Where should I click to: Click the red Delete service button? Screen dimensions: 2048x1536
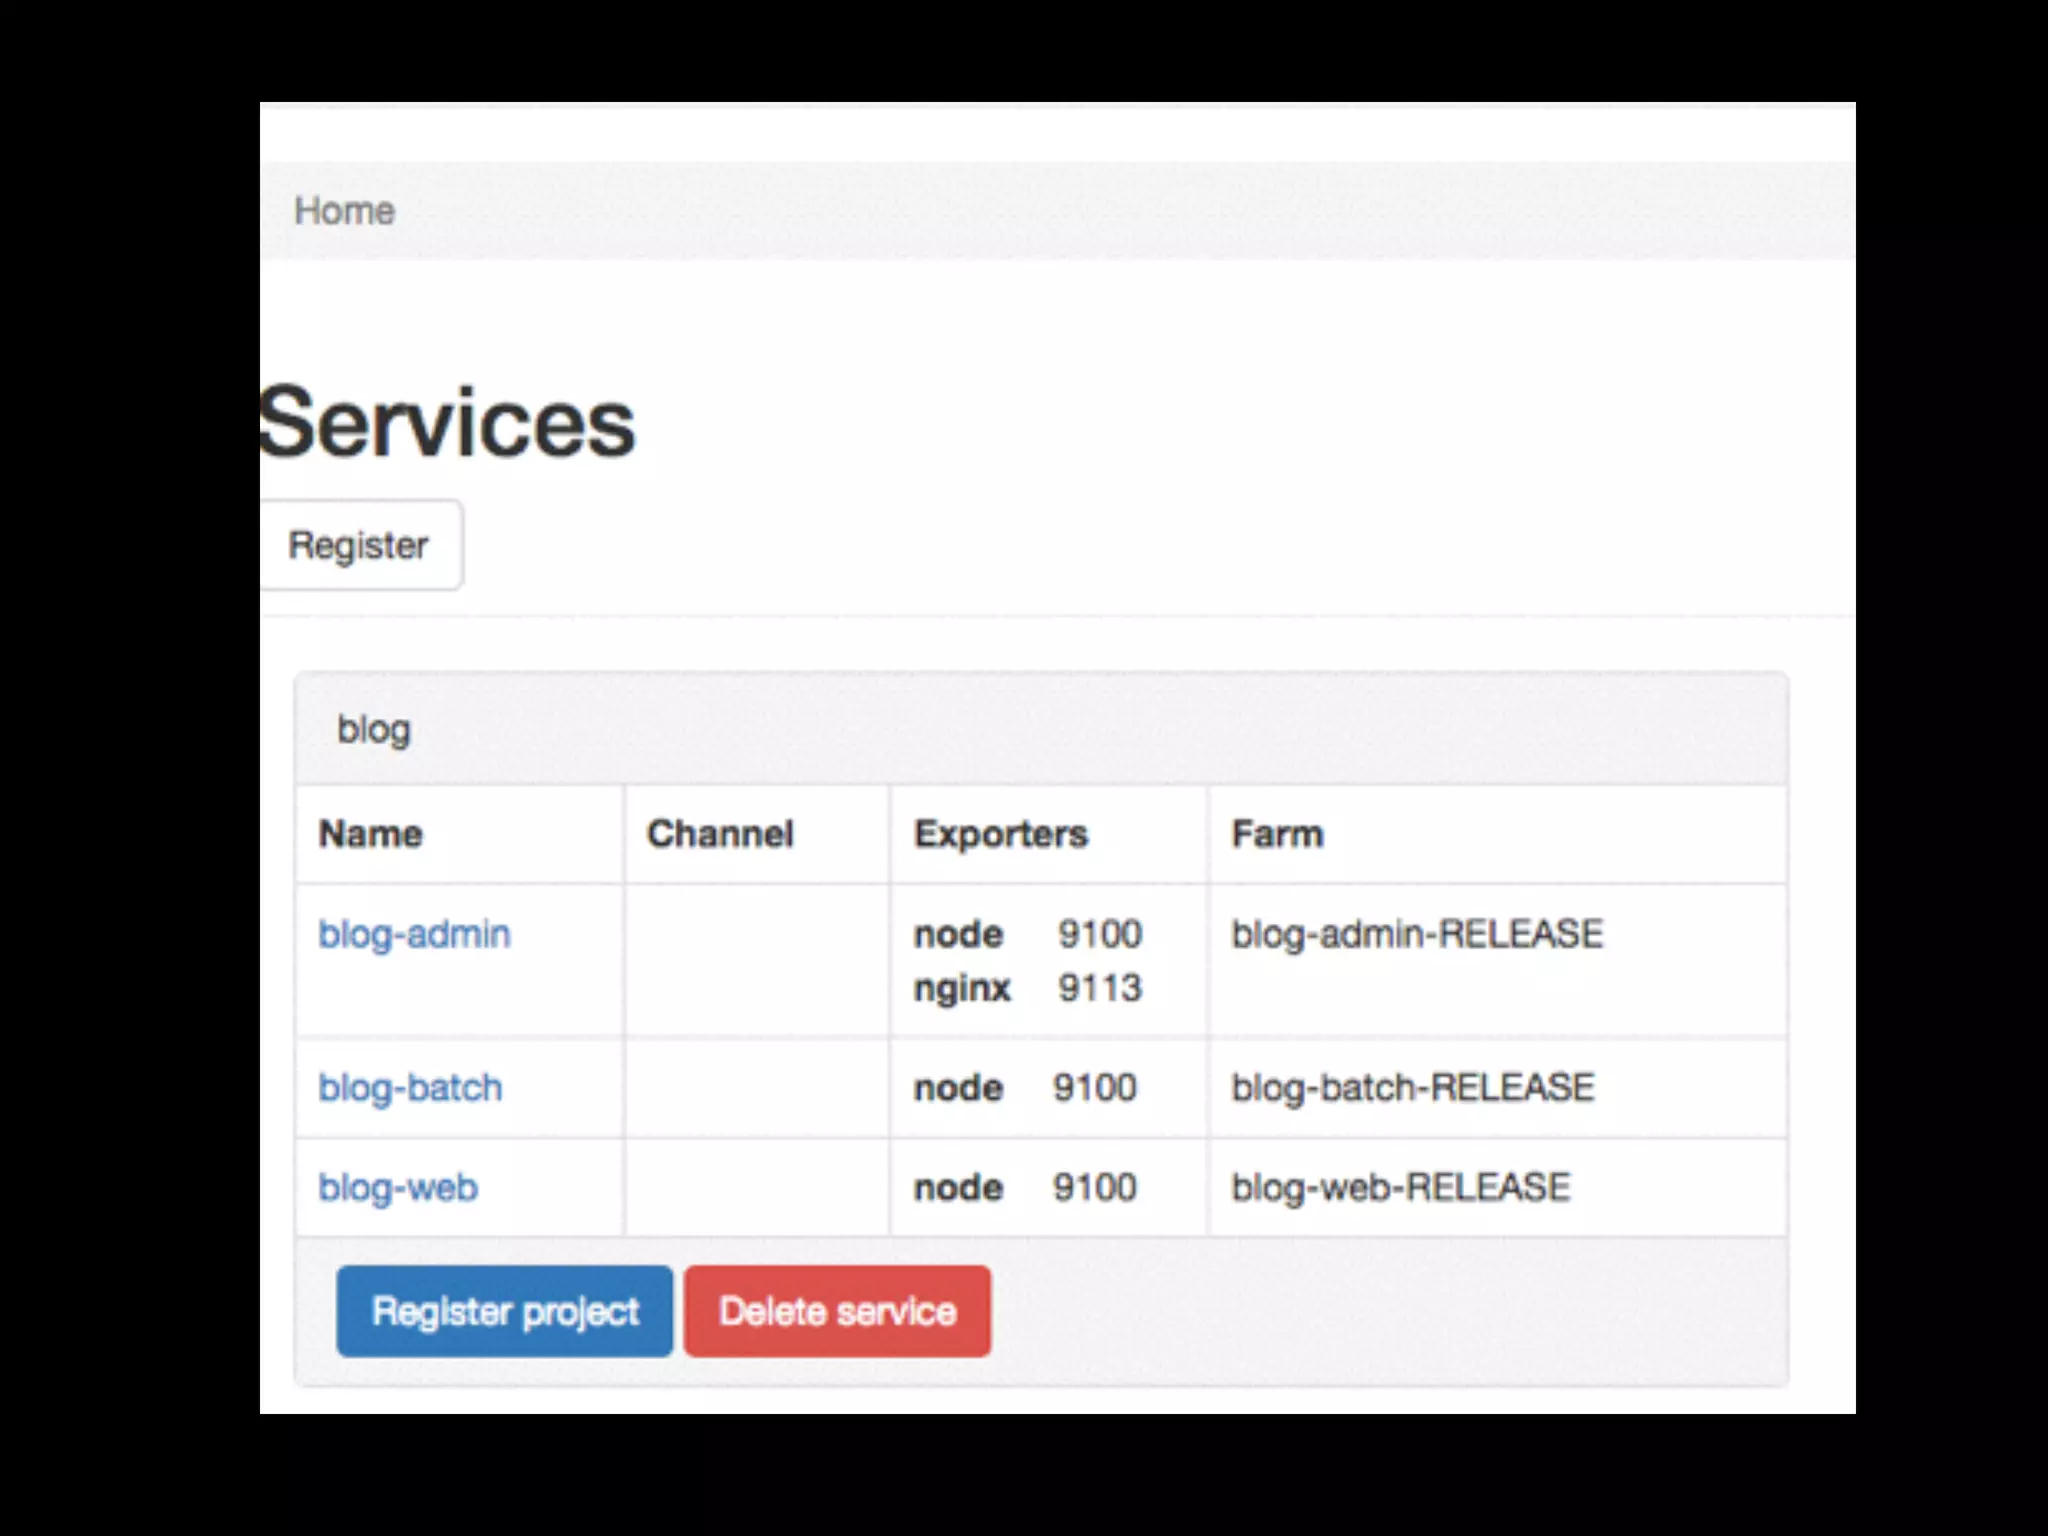pos(837,1311)
